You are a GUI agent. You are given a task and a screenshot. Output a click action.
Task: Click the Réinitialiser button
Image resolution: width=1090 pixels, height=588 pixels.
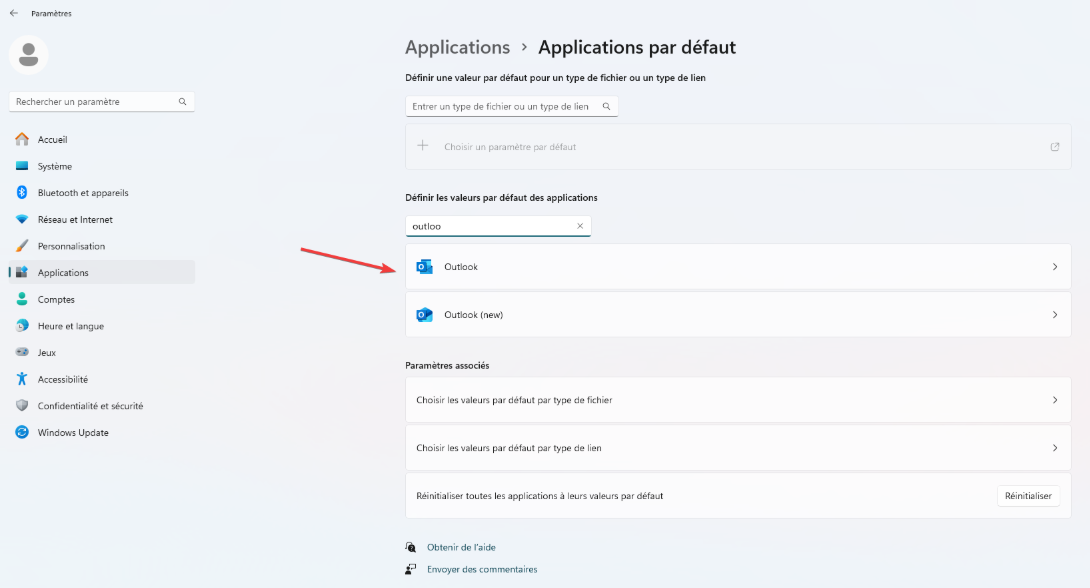[1028, 496]
